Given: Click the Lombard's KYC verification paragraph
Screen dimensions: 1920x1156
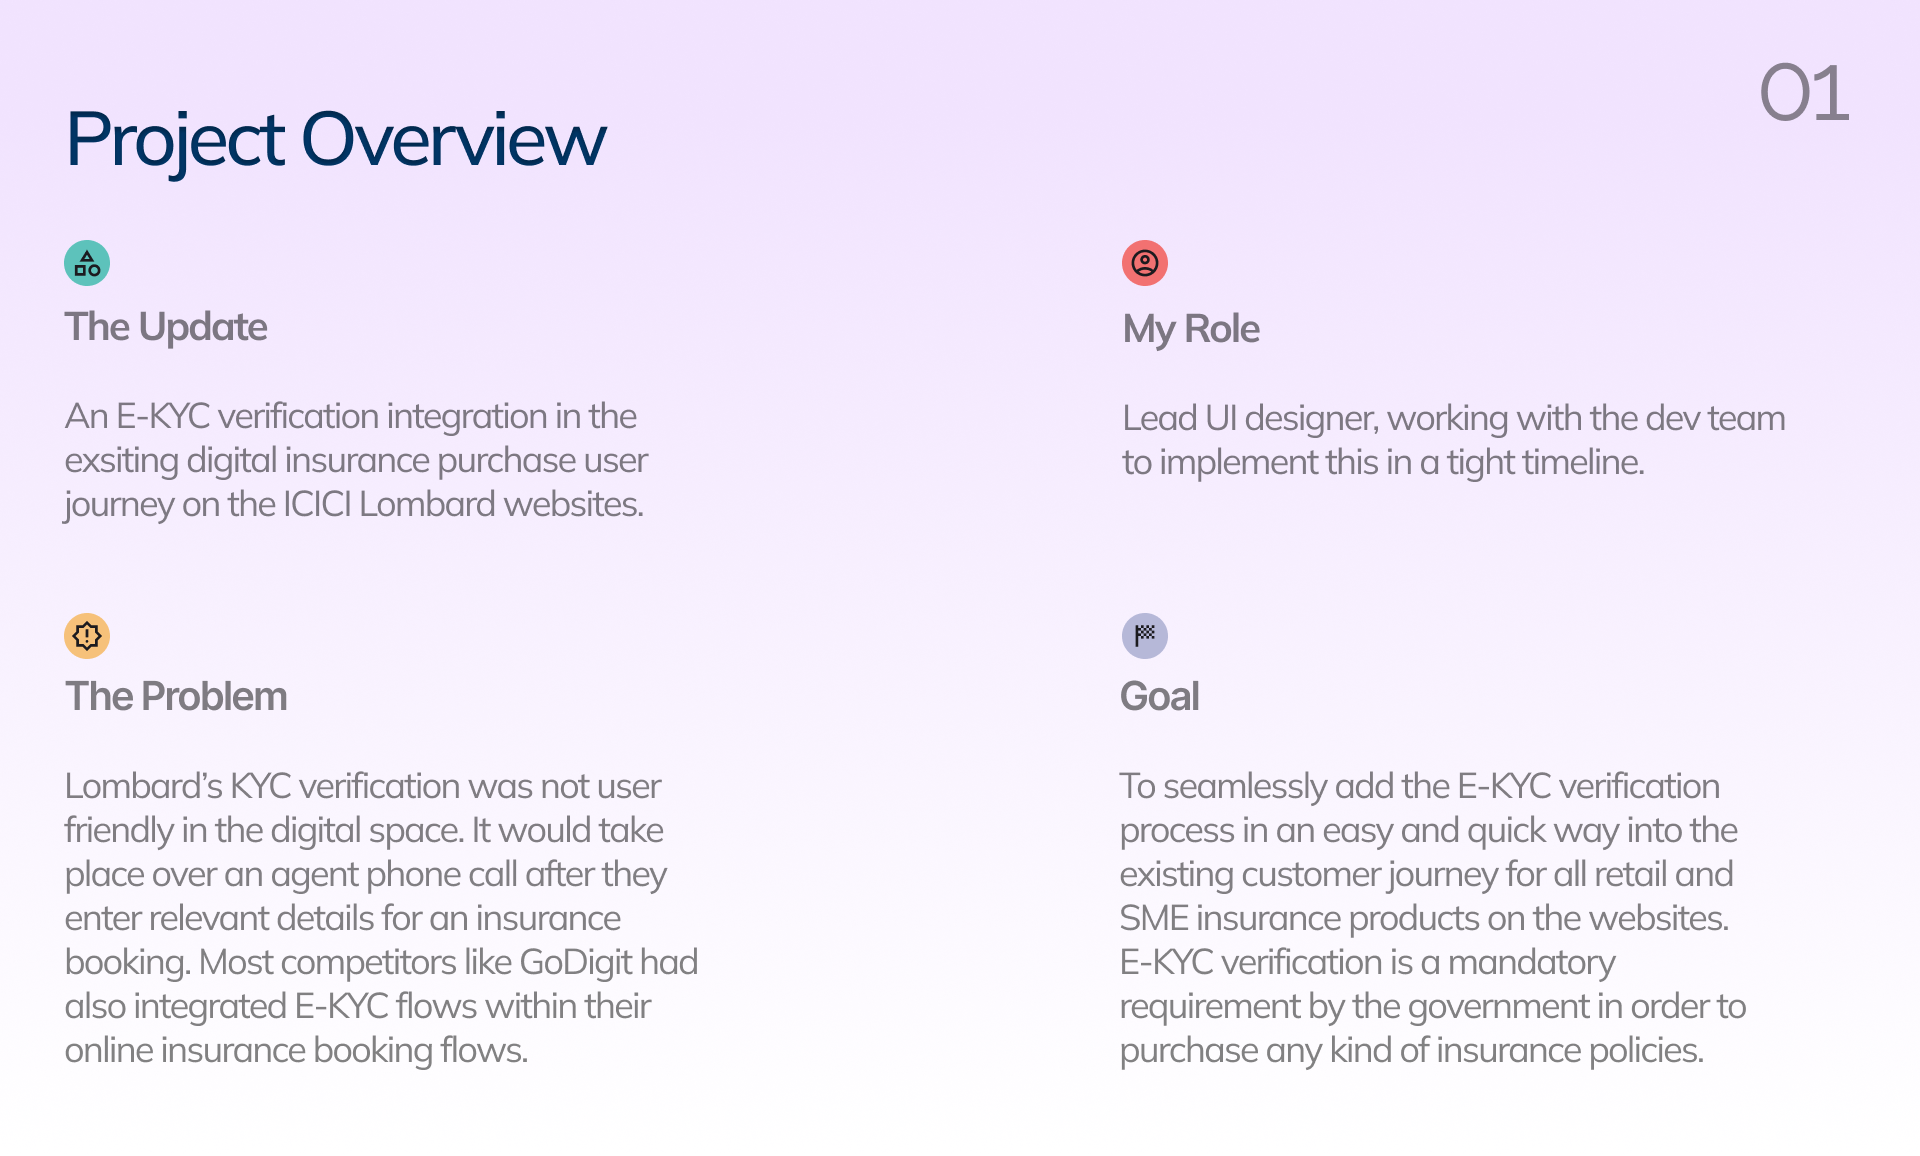Looking at the screenshot, I should [x=381, y=918].
